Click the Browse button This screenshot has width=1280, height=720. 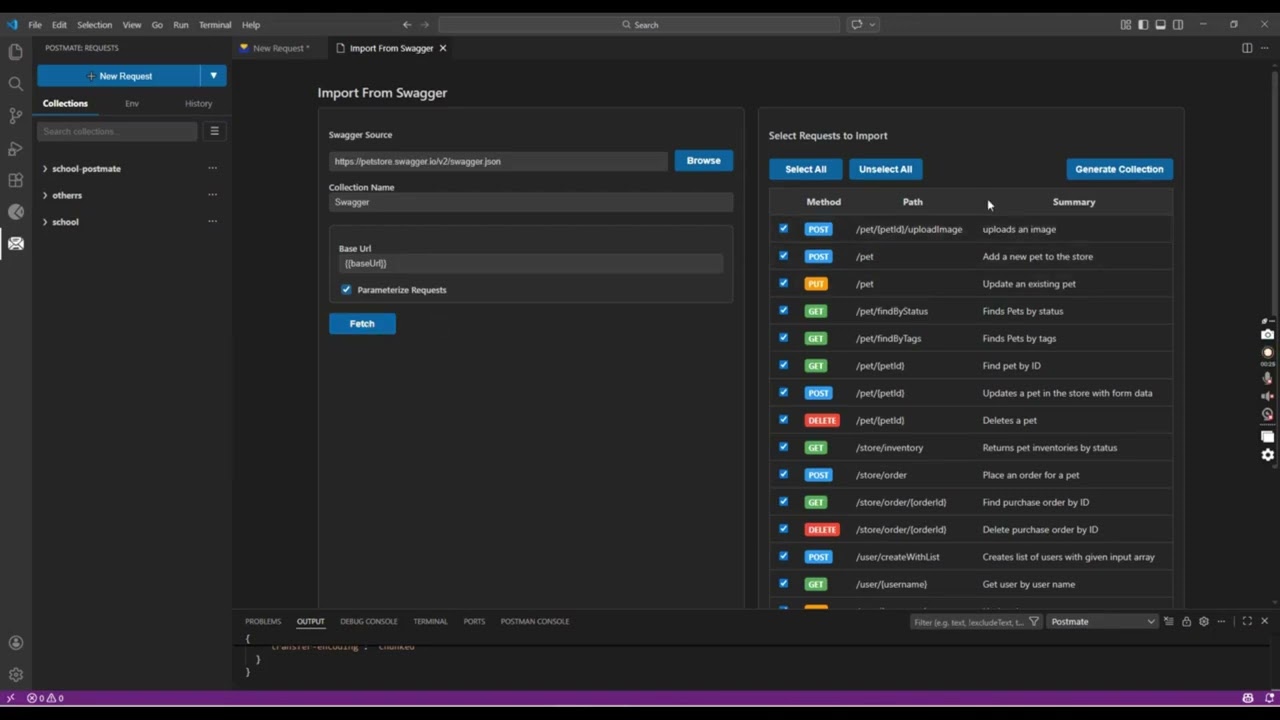703,160
